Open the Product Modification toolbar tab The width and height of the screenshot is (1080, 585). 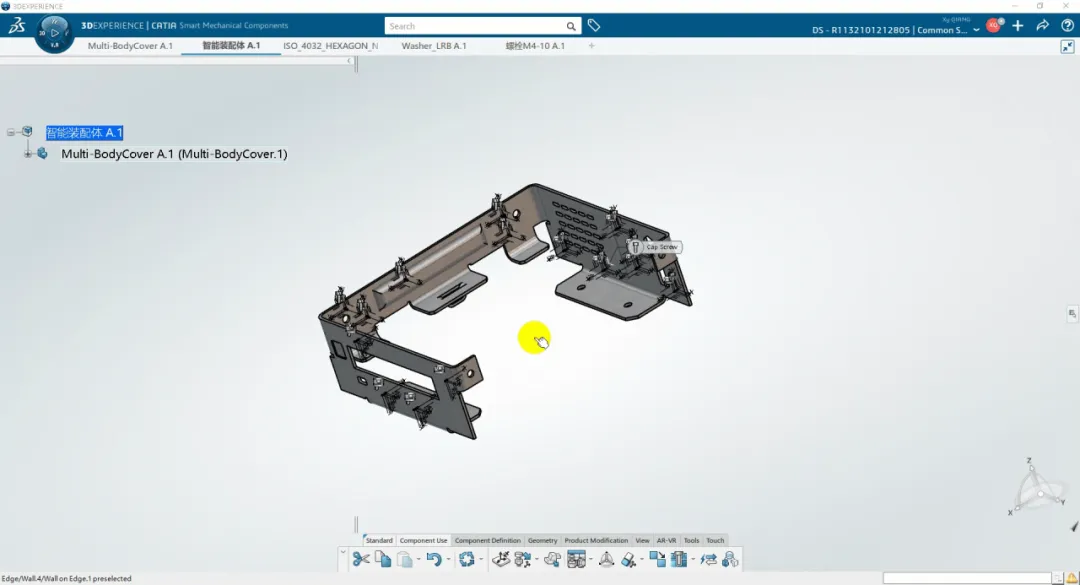(x=596, y=540)
